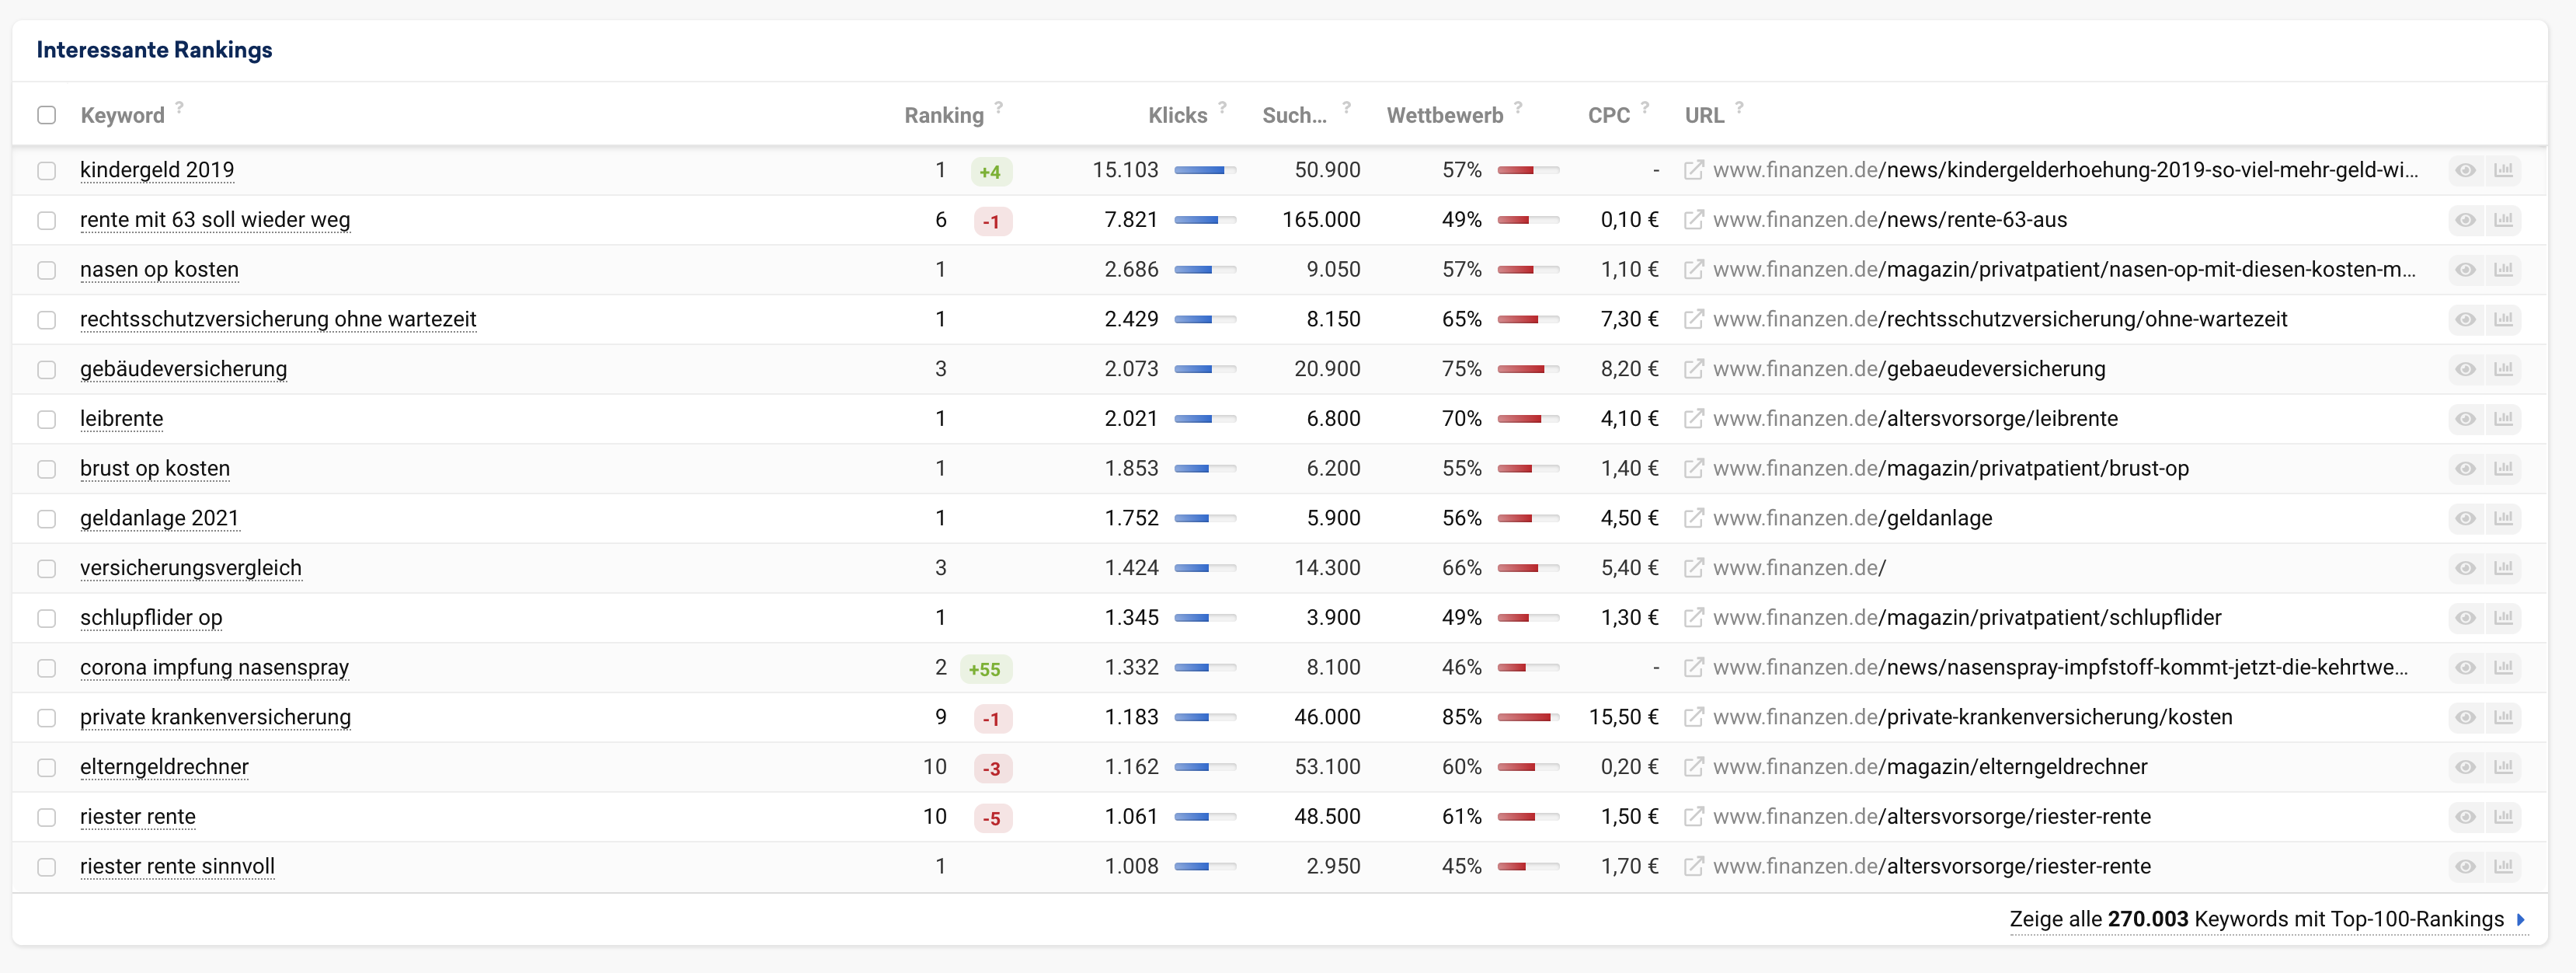The width and height of the screenshot is (2576, 973).
Task: Check the kindergeld 2019 row checkbox
Action: (47, 171)
